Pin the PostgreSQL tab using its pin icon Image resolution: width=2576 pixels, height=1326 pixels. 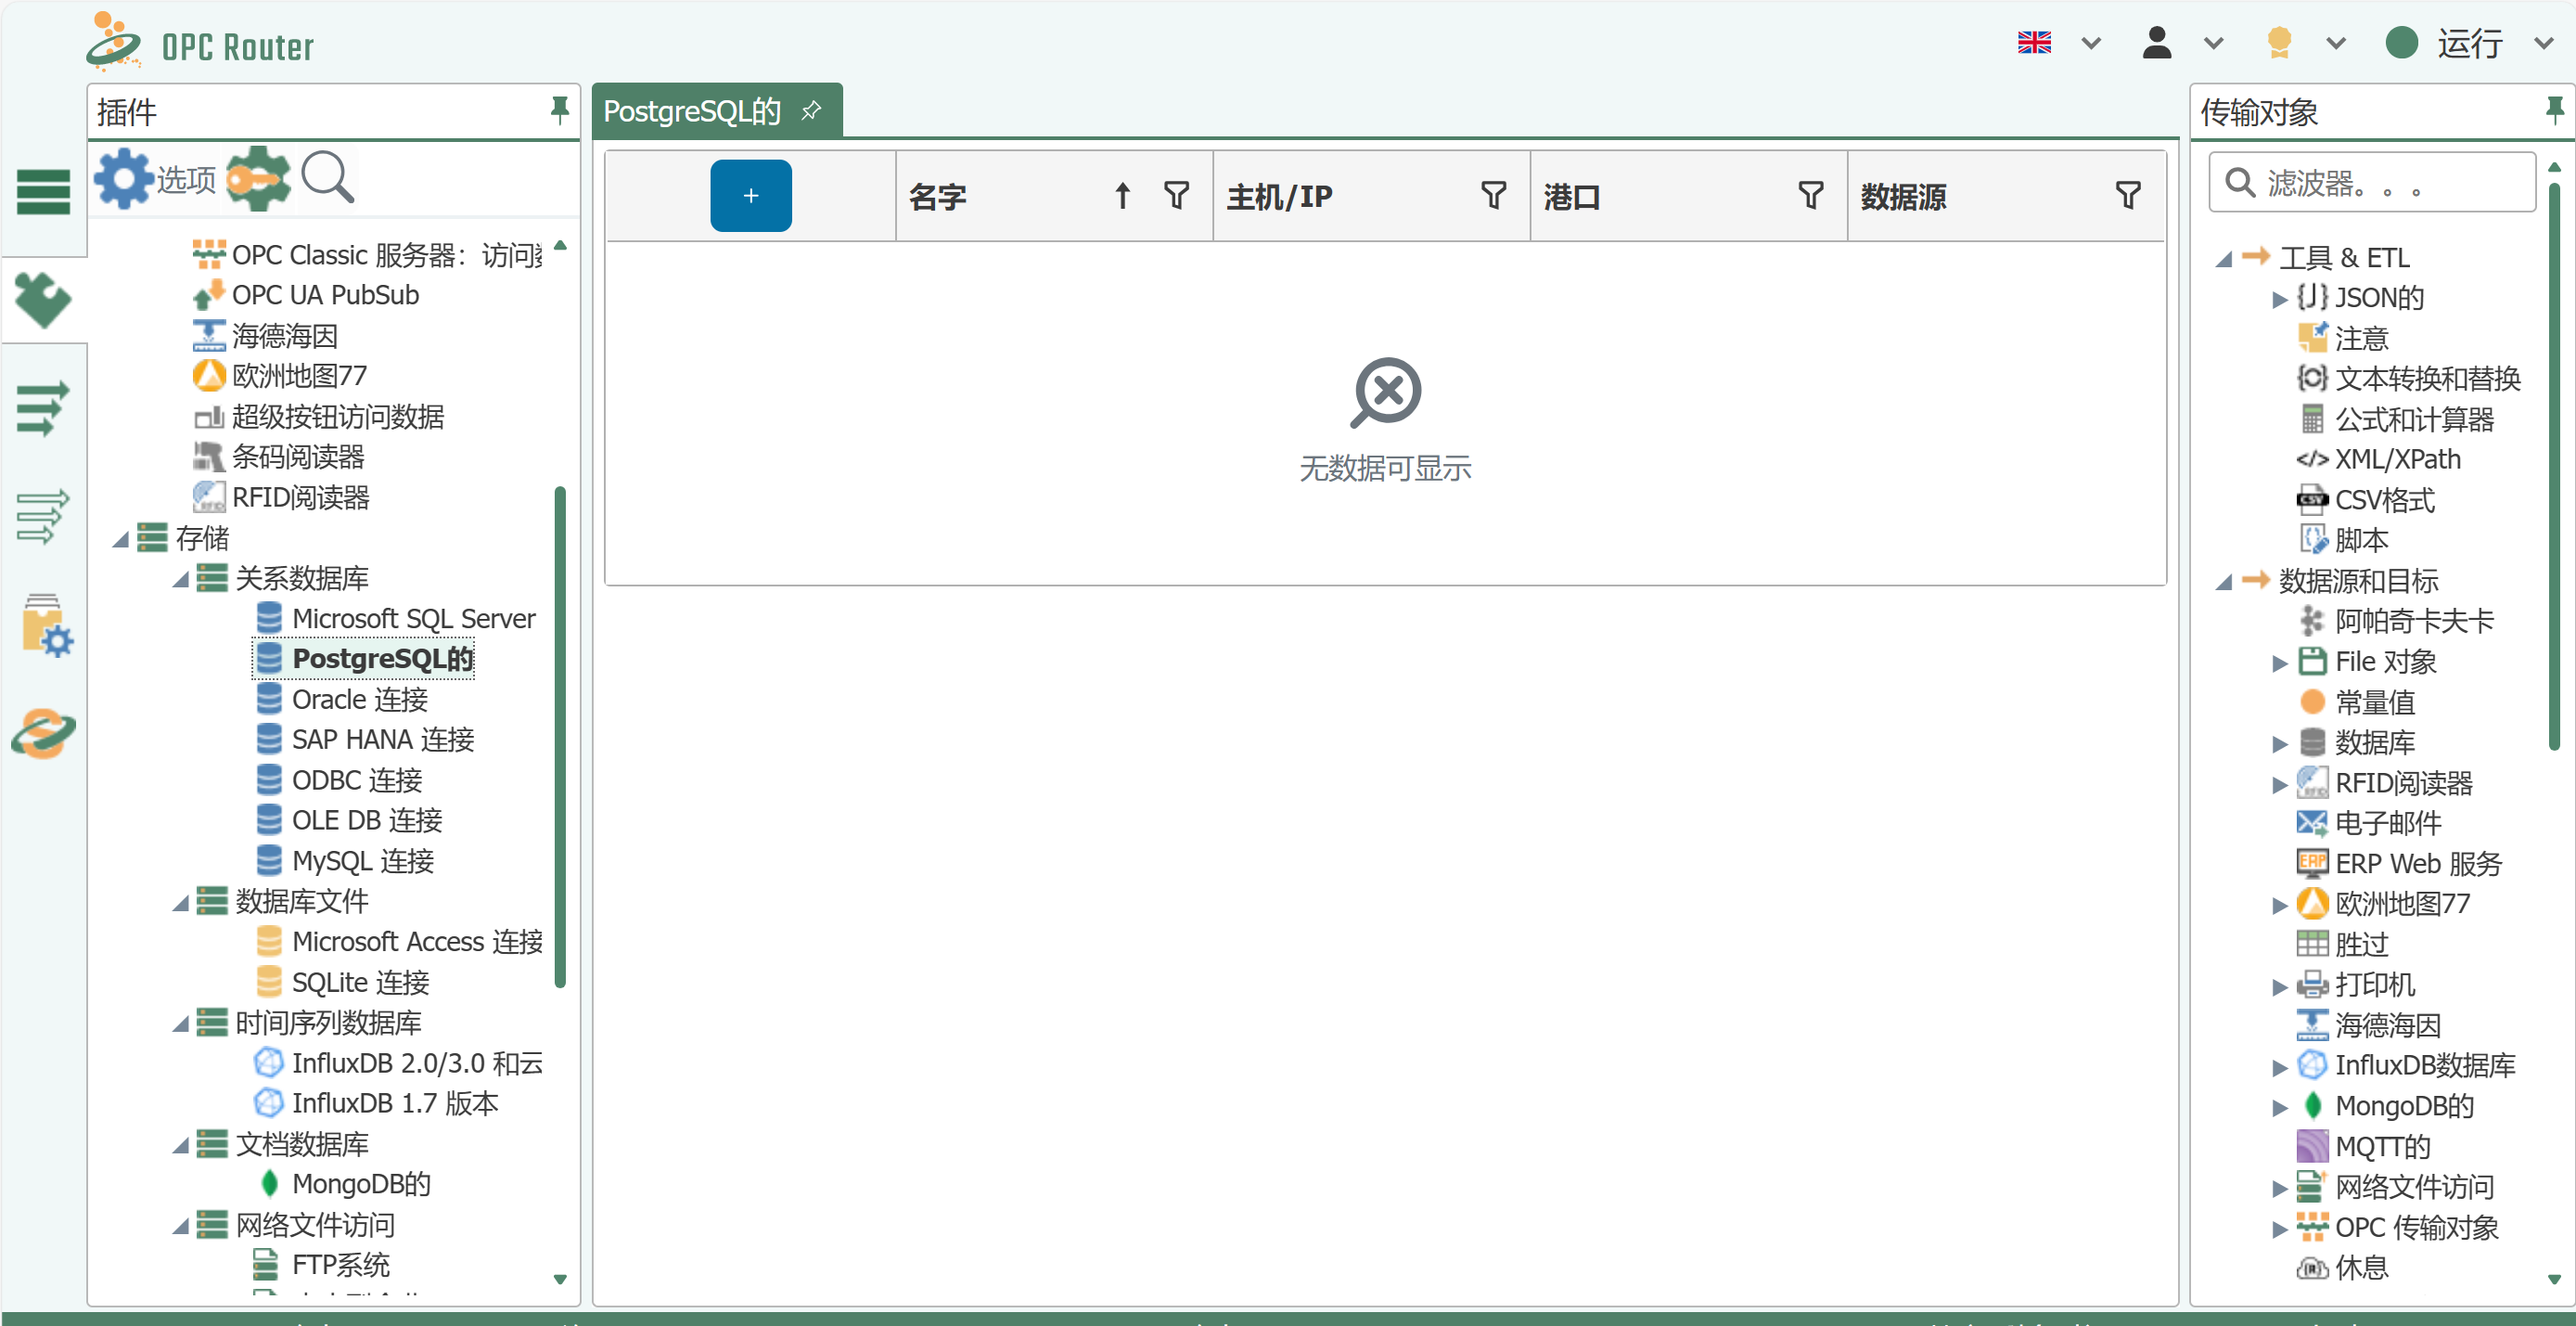(x=812, y=110)
